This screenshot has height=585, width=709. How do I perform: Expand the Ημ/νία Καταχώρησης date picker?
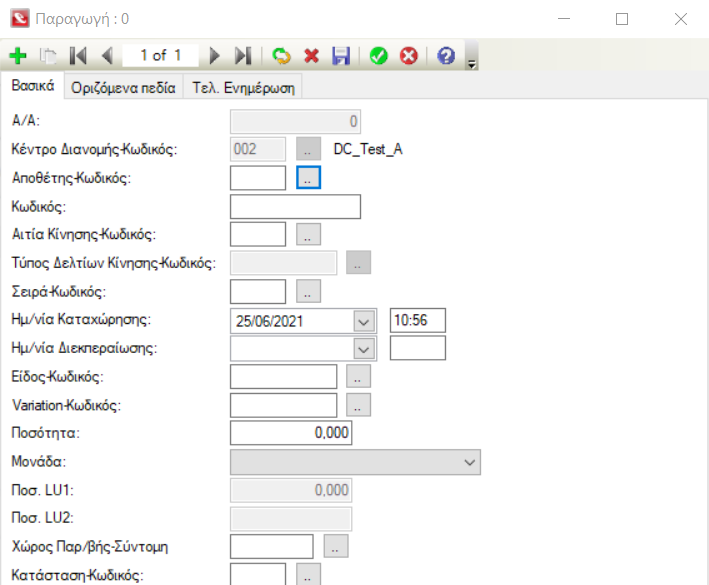pos(364,321)
